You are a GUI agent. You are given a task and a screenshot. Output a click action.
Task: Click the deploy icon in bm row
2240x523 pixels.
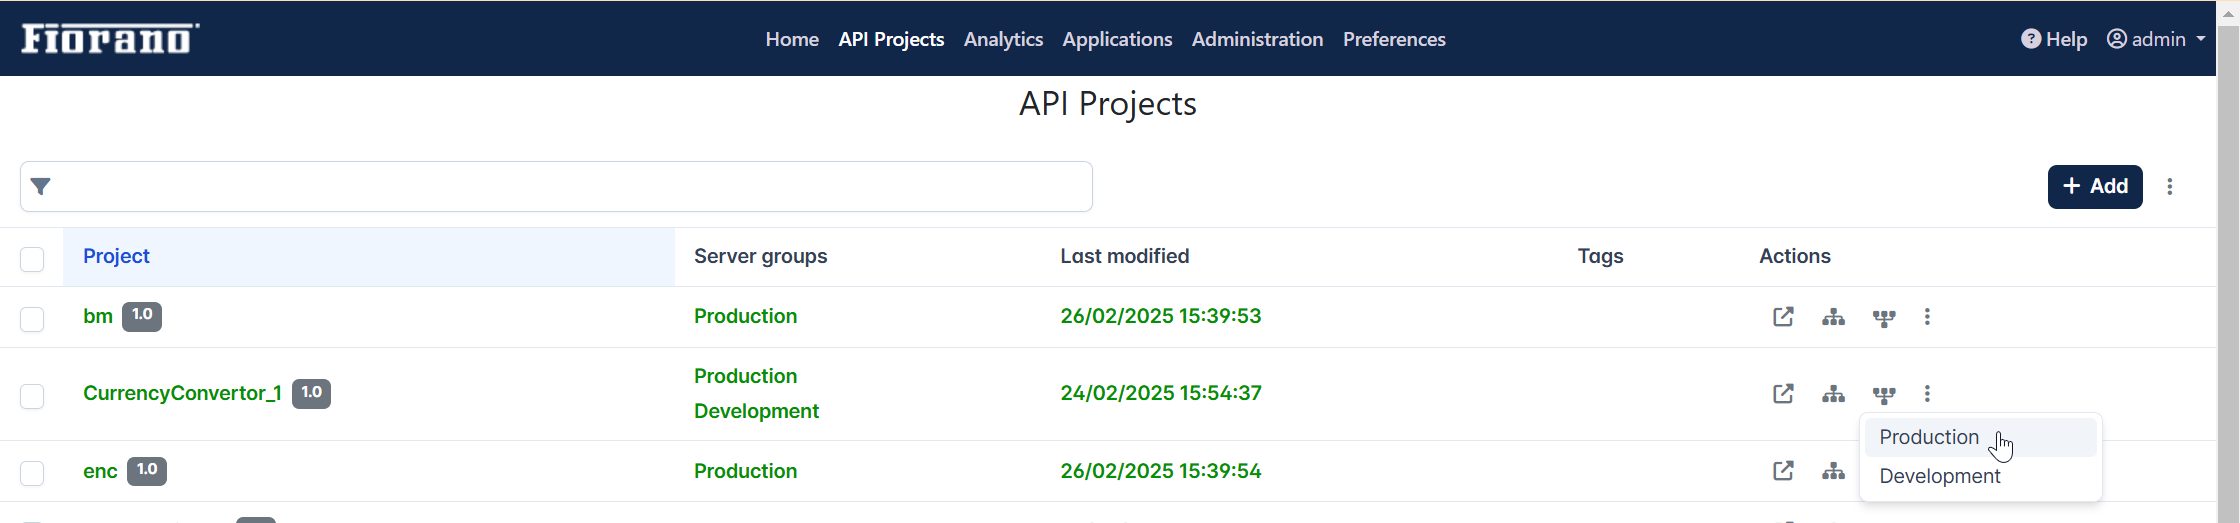[1884, 318]
